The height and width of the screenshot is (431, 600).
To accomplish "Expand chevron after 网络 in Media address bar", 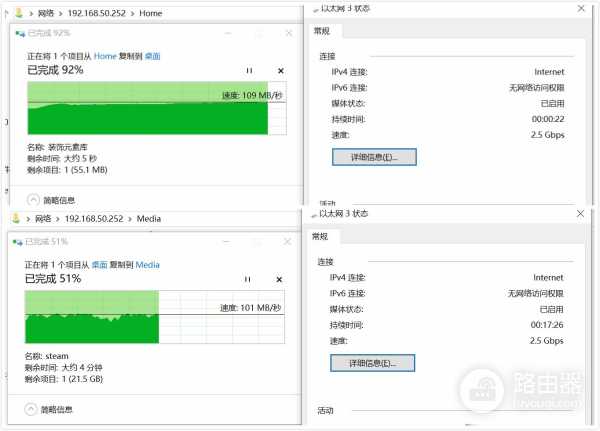I will (x=58, y=219).
